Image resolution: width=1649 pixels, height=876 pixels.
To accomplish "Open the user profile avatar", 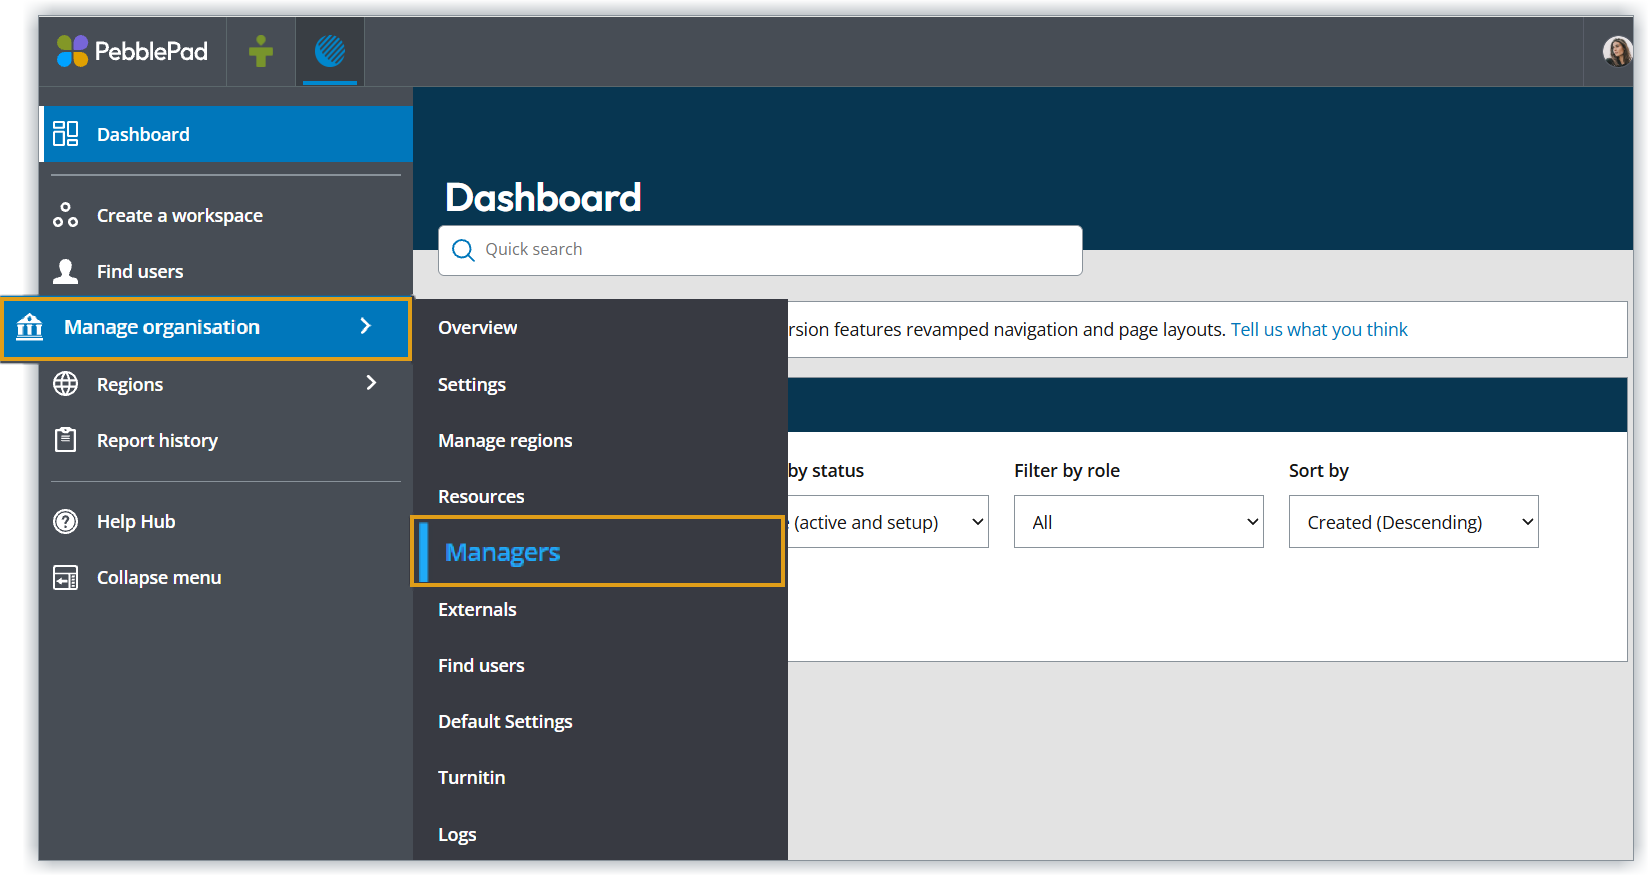I will 1616,51.
